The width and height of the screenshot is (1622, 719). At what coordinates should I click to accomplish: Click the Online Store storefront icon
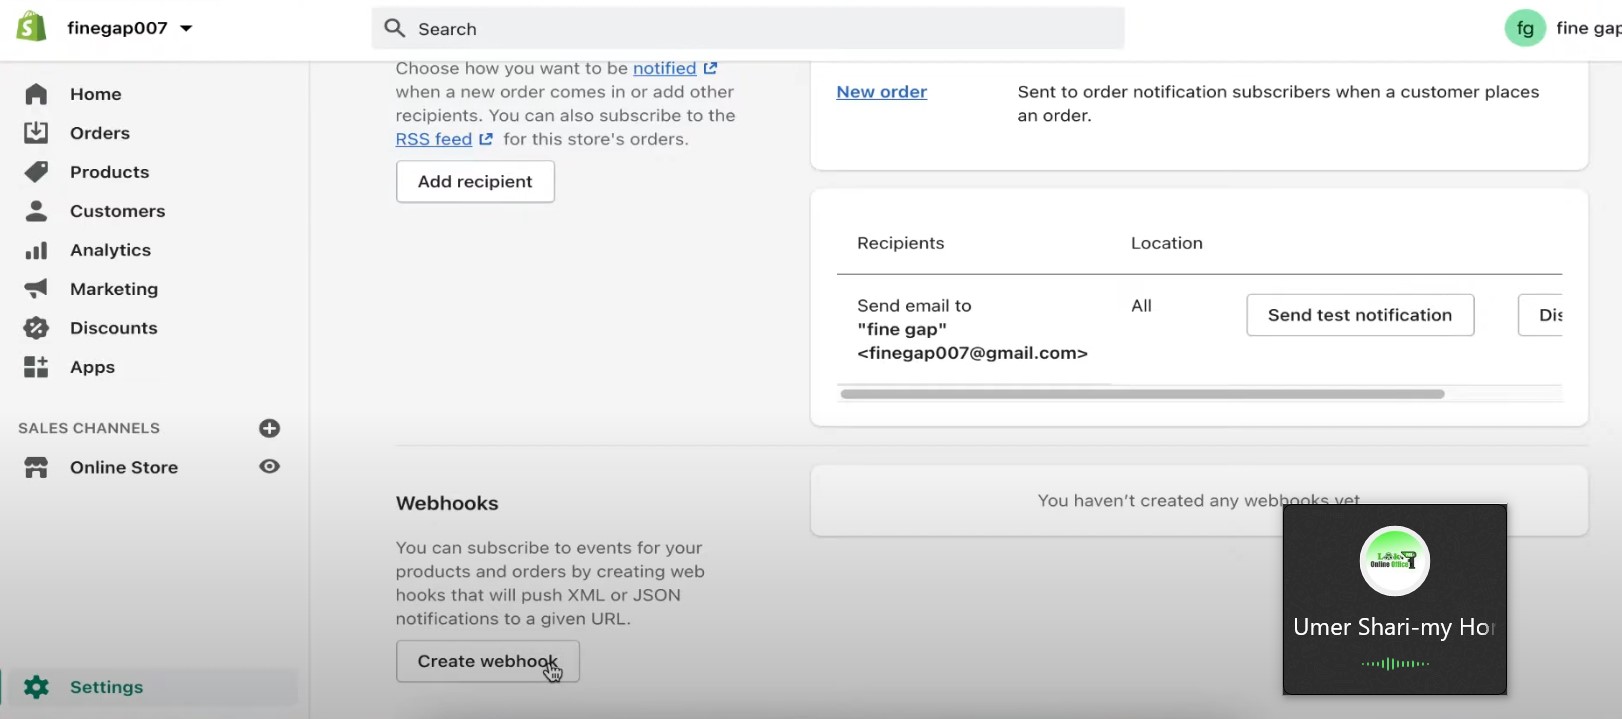pos(36,467)
